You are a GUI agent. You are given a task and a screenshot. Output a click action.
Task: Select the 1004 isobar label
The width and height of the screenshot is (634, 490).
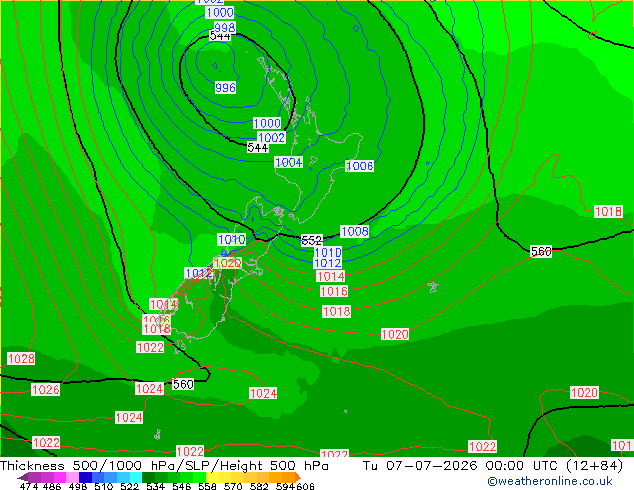pos(289,162)
